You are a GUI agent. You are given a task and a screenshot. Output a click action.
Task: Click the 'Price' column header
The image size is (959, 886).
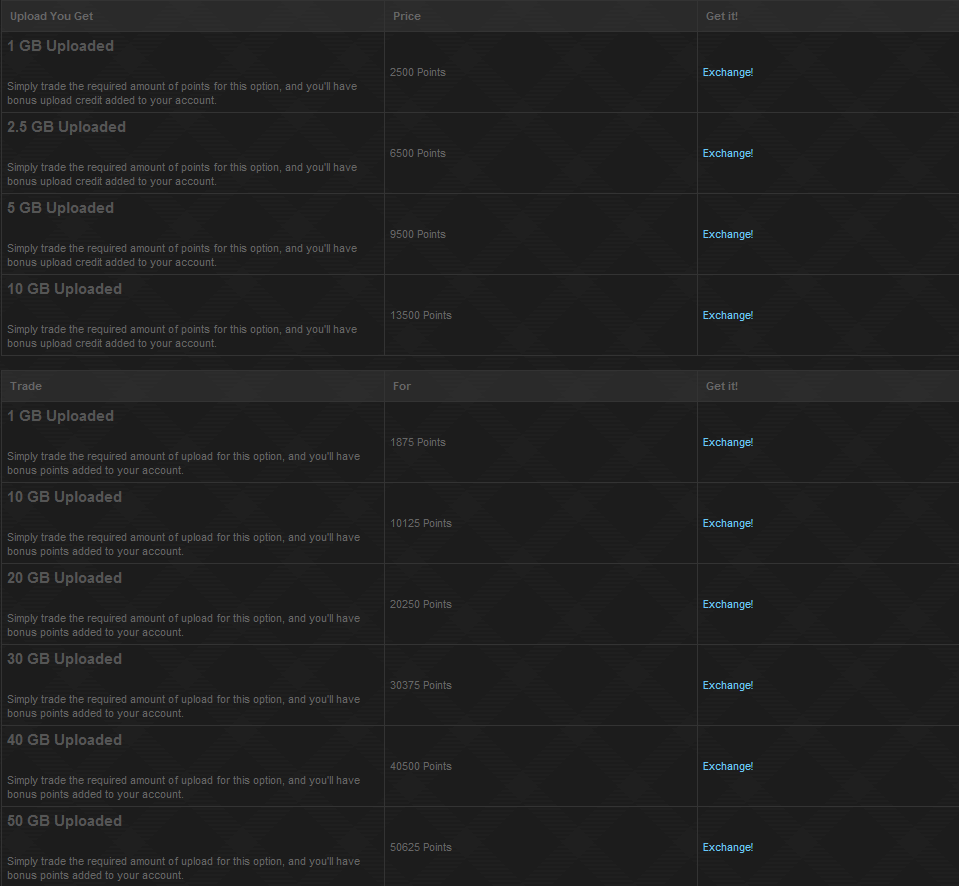pyautogui.click(x=541, y=16)
